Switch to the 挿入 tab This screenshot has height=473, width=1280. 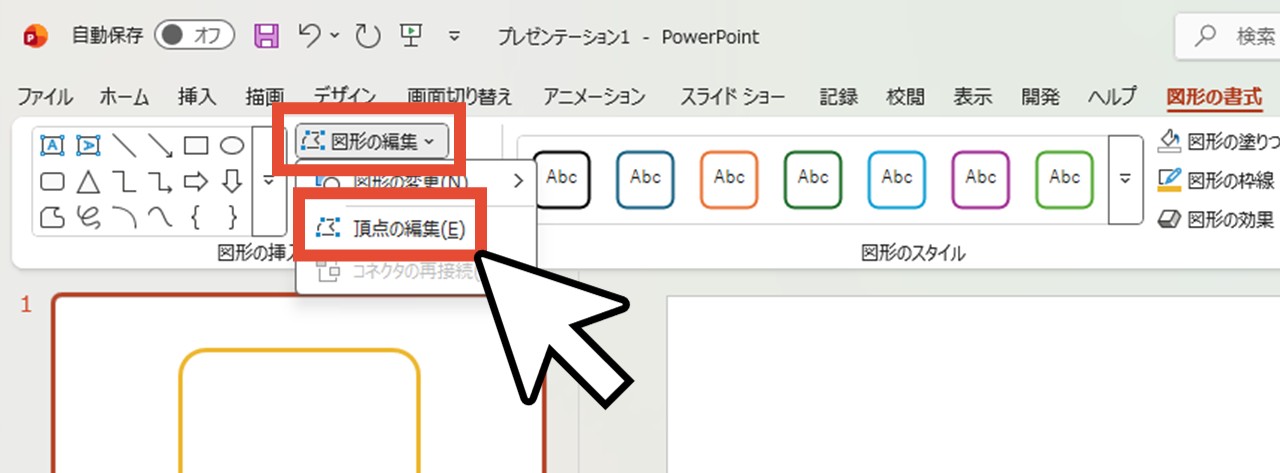[197, 97]
